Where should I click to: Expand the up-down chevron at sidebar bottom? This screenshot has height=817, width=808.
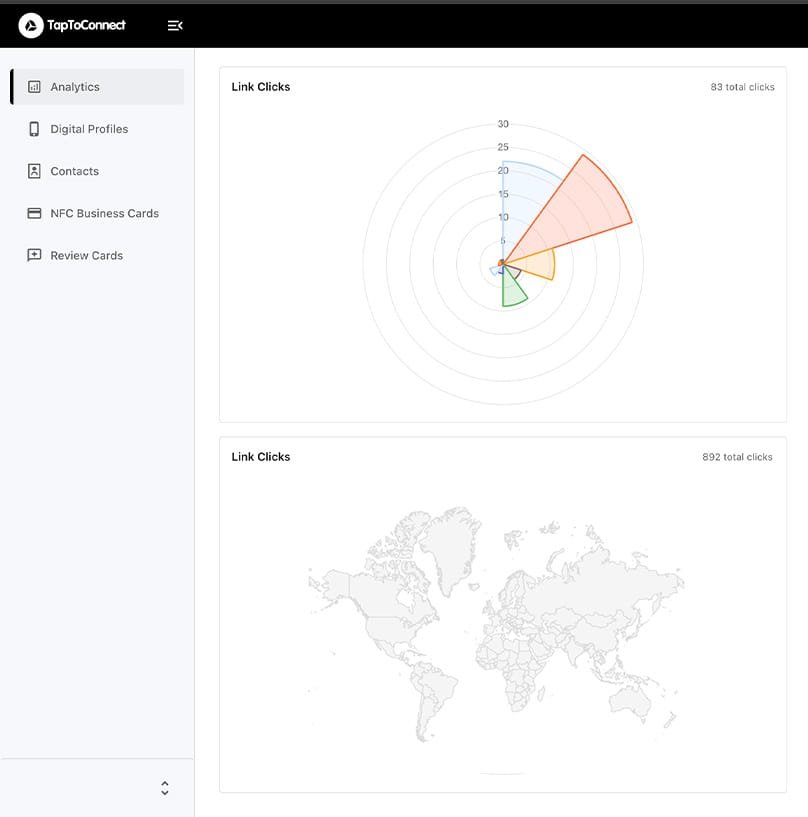pos(165,788)
